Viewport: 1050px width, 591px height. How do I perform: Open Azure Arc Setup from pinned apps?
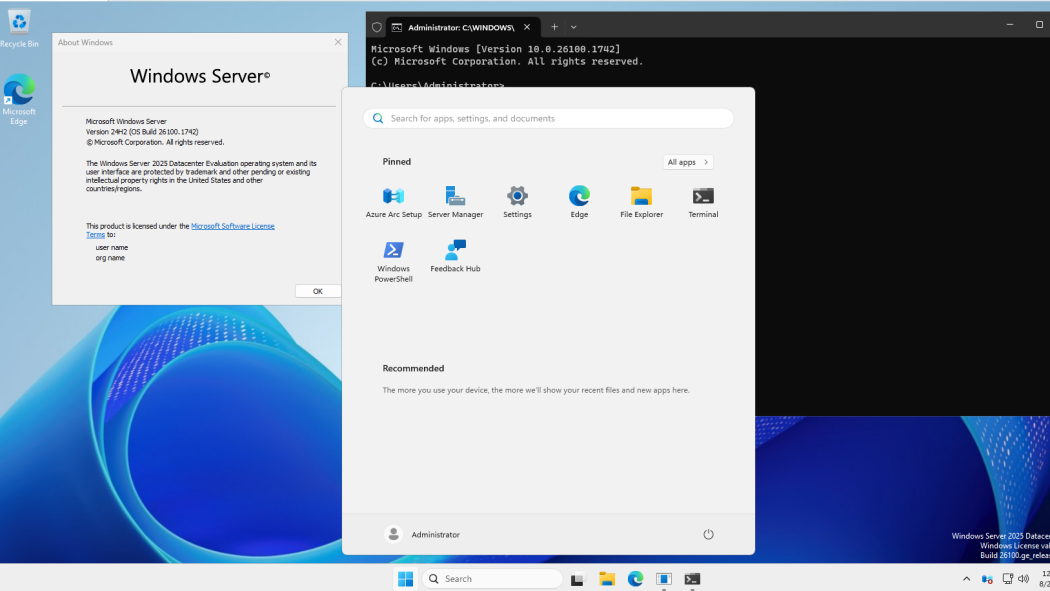pos(394,201)
